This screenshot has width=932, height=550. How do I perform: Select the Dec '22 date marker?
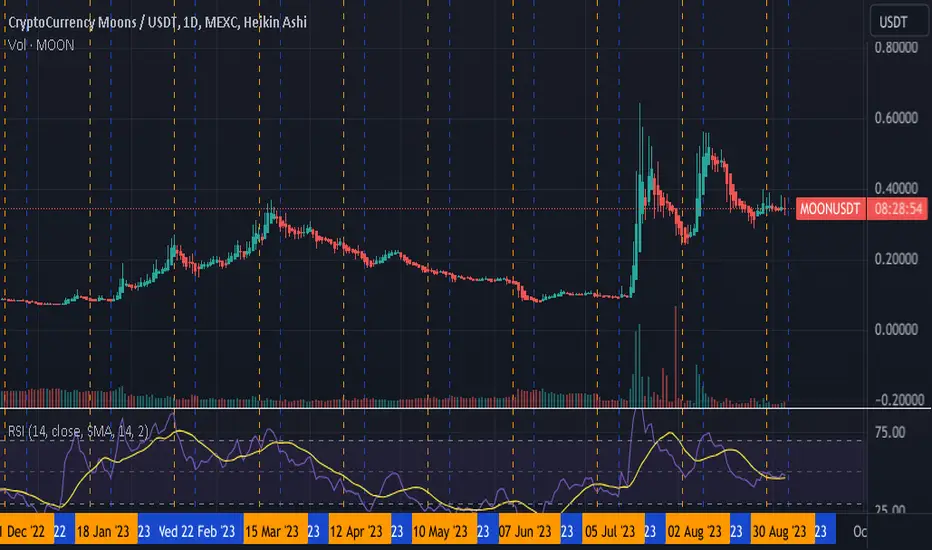click(x=25, y=531)
